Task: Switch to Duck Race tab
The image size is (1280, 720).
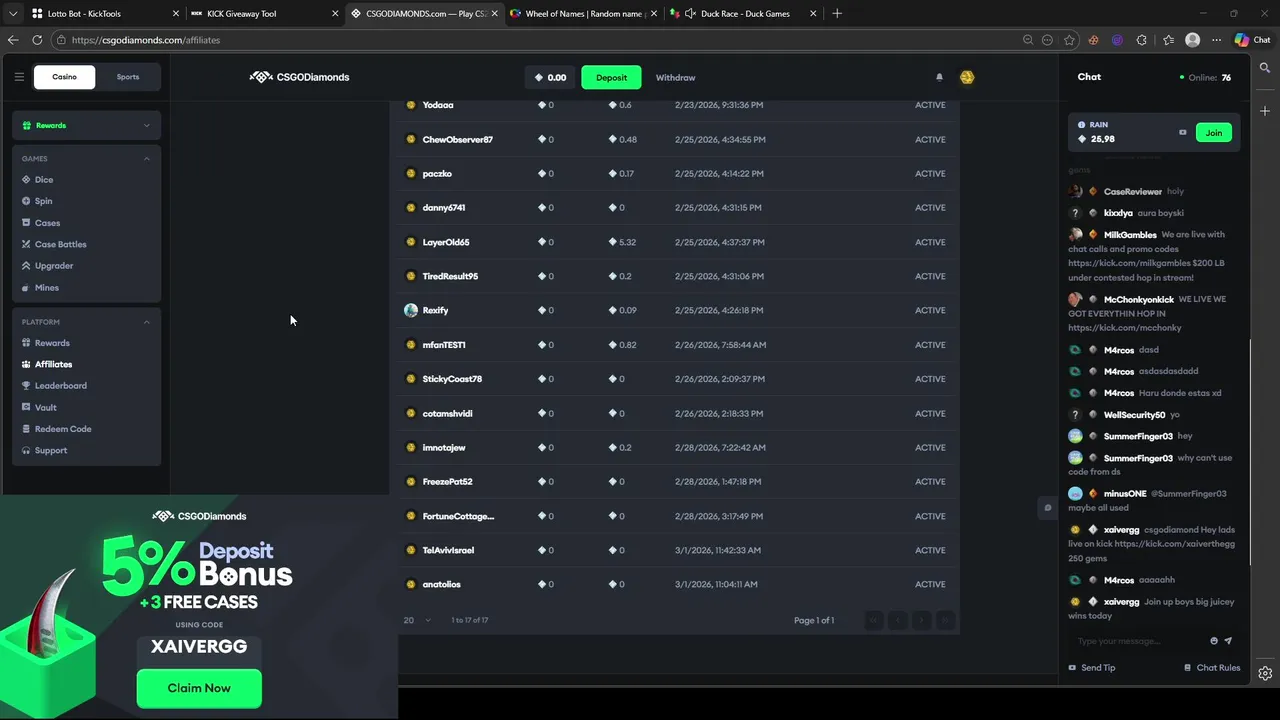Action: (742, 14)
